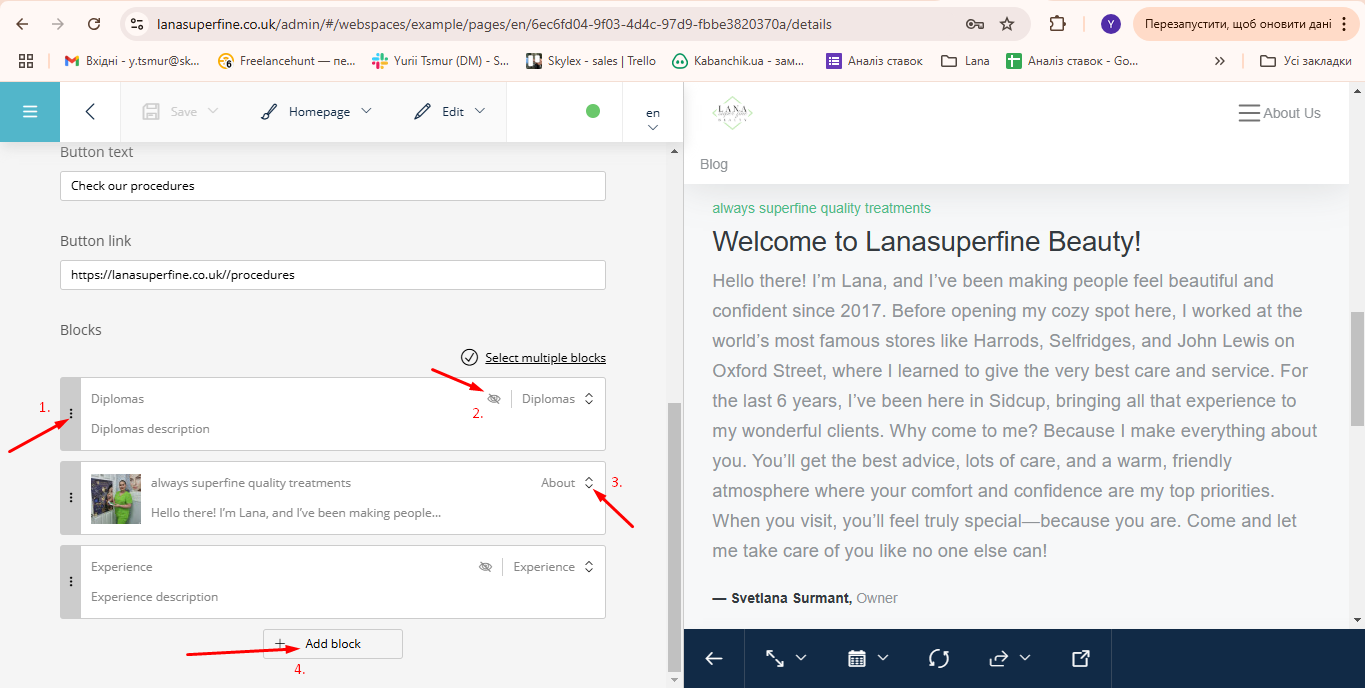Open preview in new window icon

1080,658
